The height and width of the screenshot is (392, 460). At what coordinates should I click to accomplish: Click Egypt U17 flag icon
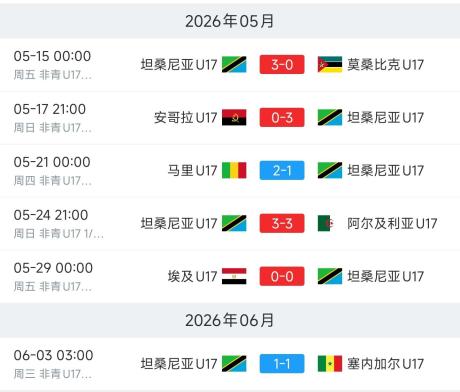(x=234, y=276)
